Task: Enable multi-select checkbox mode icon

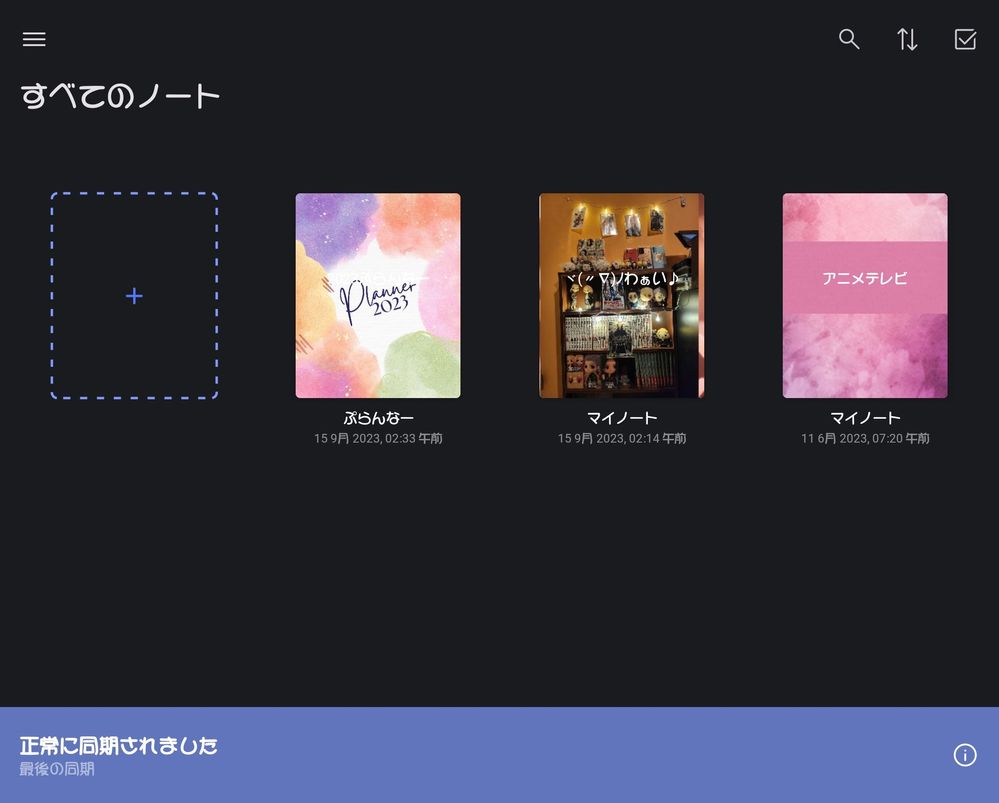Action: [965, 40]
